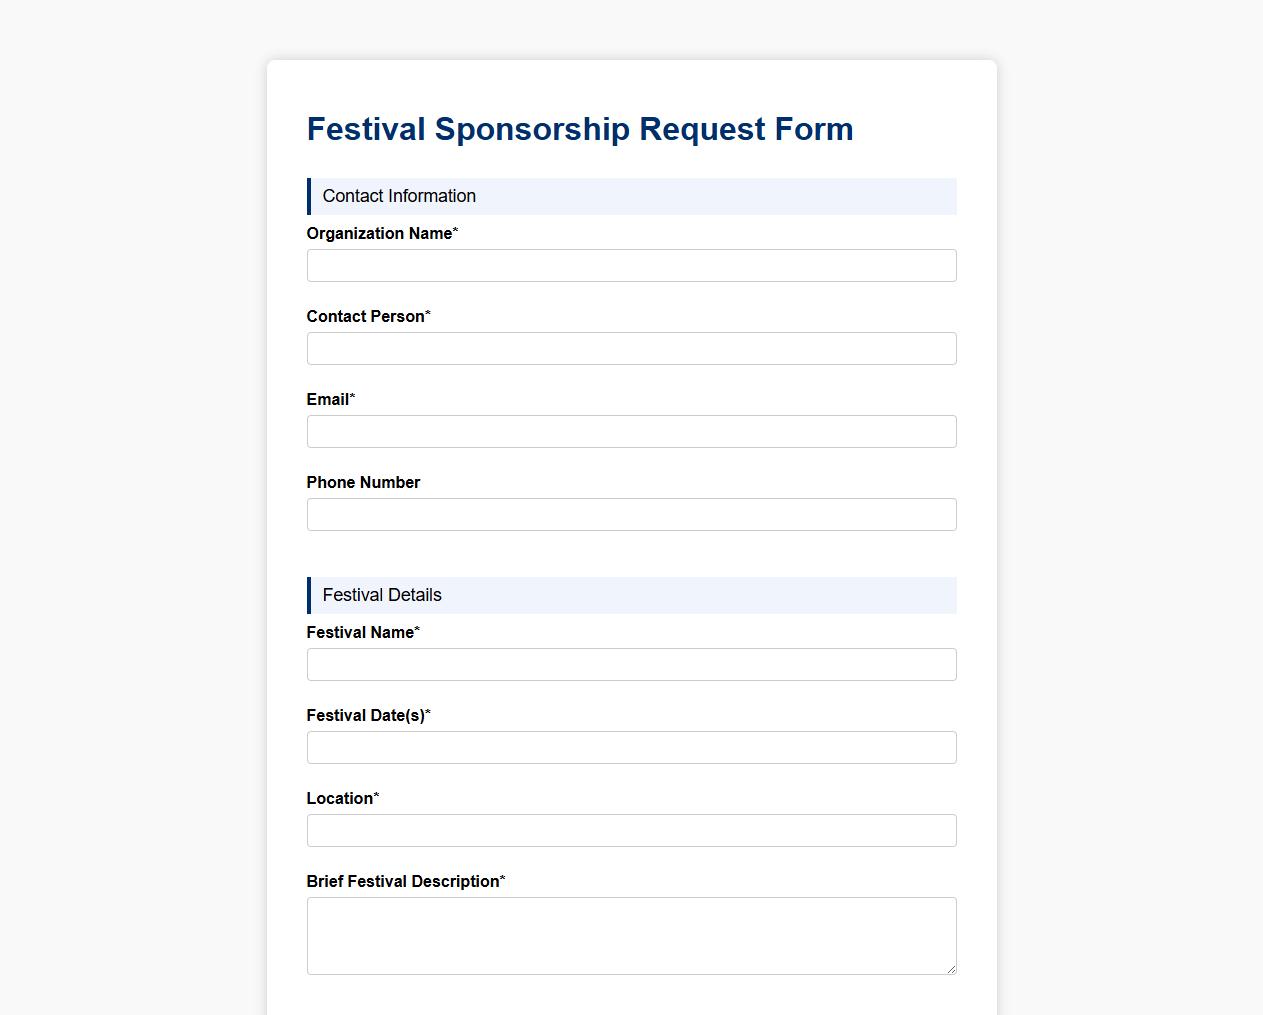Click the Festival Details section header

pos(381,595)
